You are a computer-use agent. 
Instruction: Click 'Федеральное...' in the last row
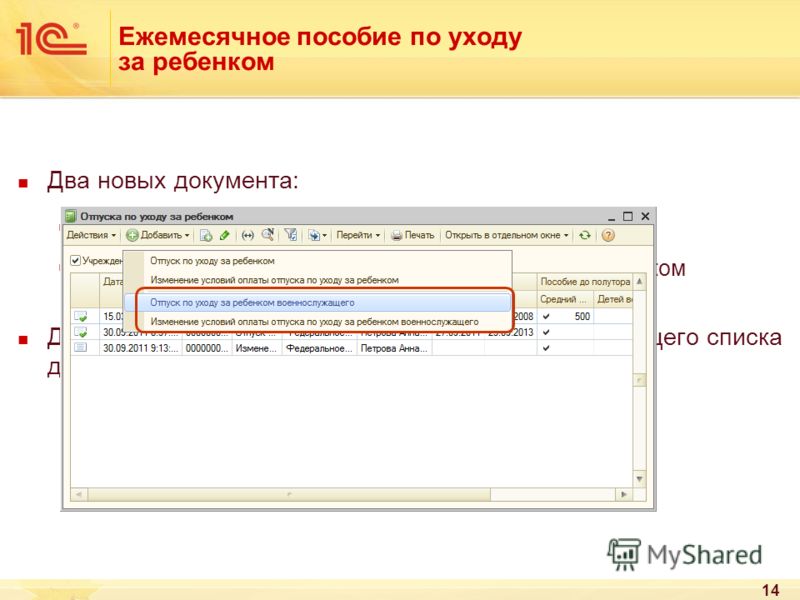pos(319,348)
